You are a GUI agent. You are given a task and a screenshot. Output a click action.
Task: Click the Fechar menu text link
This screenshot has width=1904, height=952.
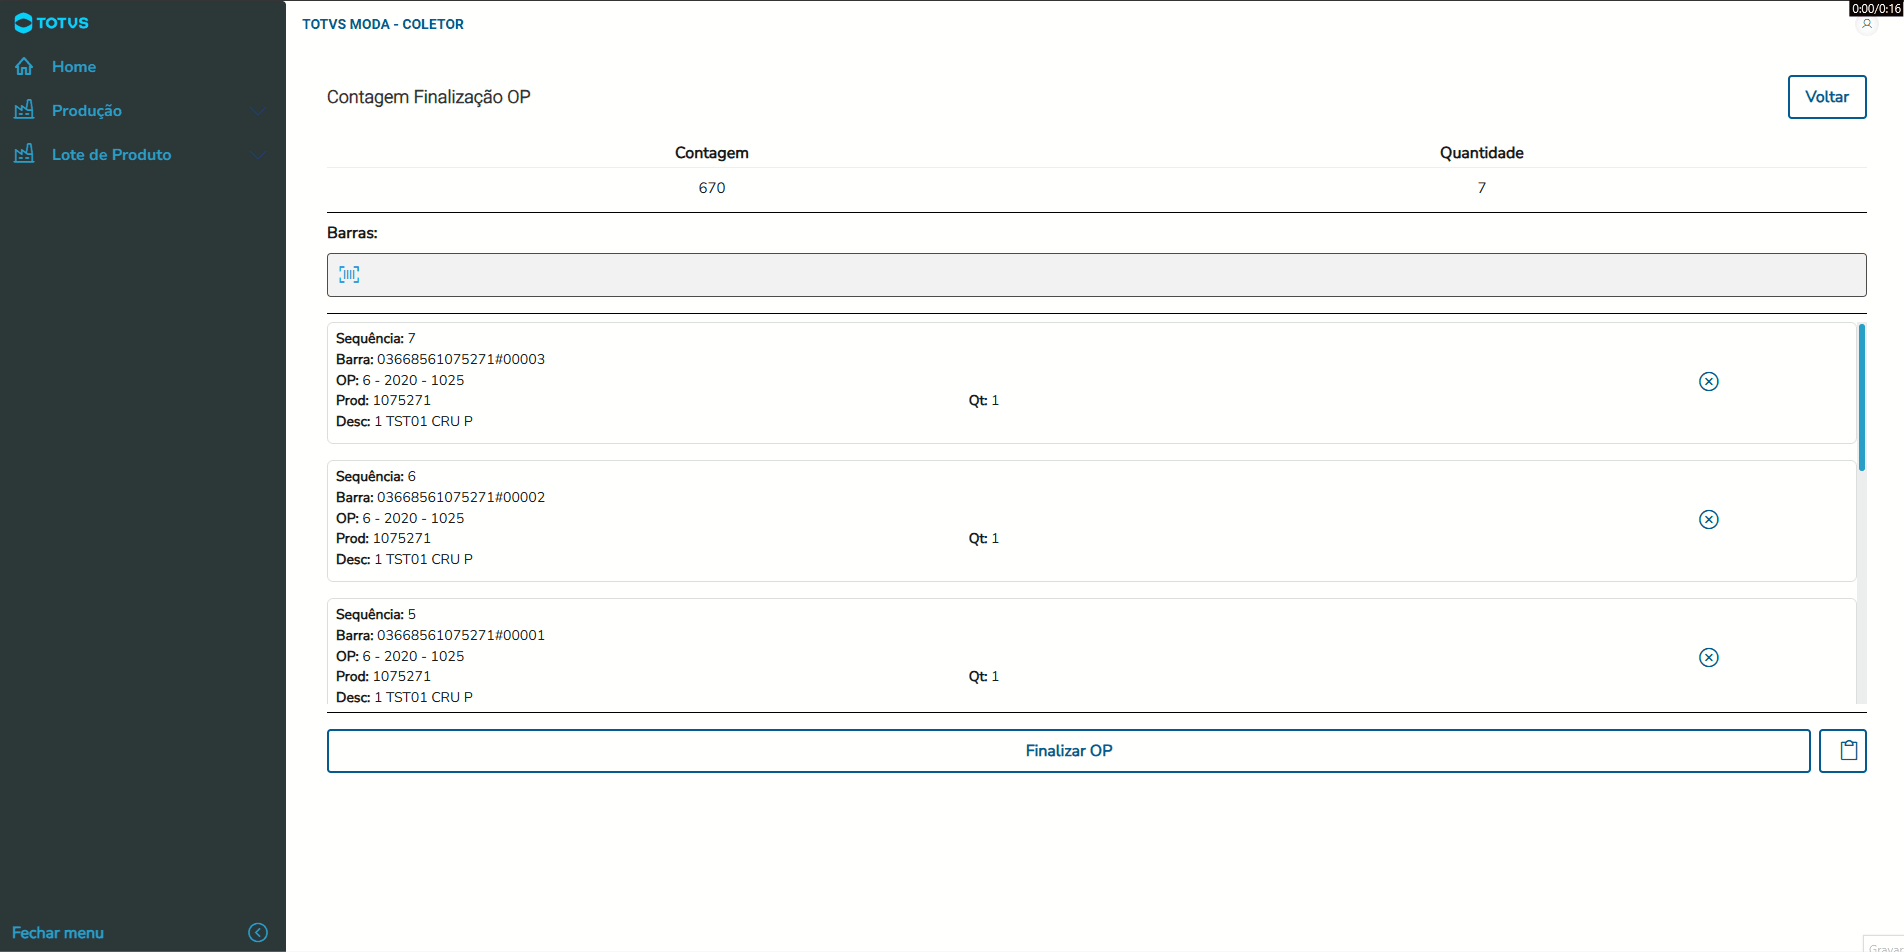(x=58, y=932)
